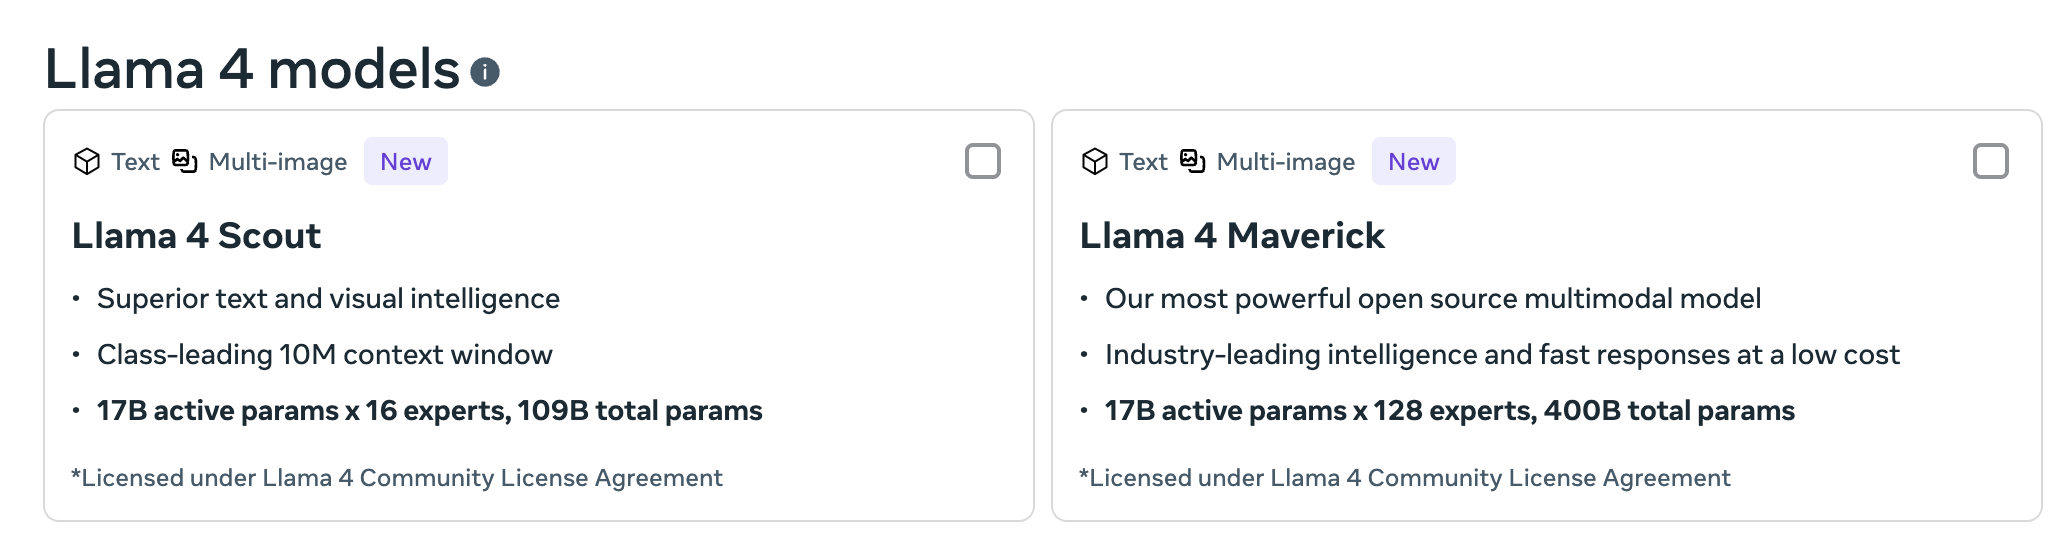This screenshot has height=560, width=2054.
Task: Click the Multi-image label on Maverick card
Action: 1286,162
